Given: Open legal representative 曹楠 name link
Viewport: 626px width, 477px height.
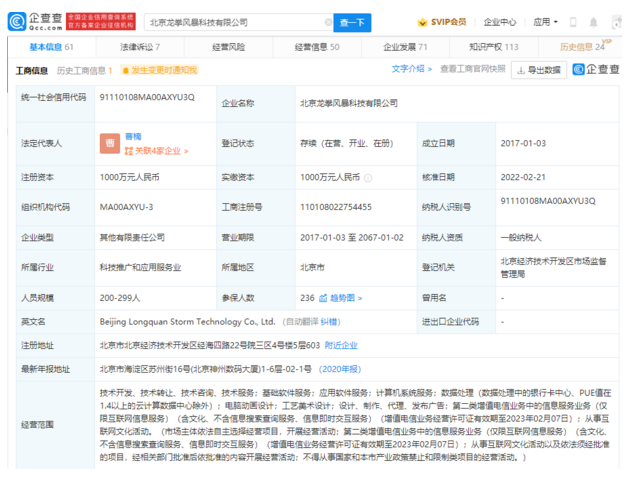Looking at the screenshot, I should pyautogui.click(x=133, y=137).
